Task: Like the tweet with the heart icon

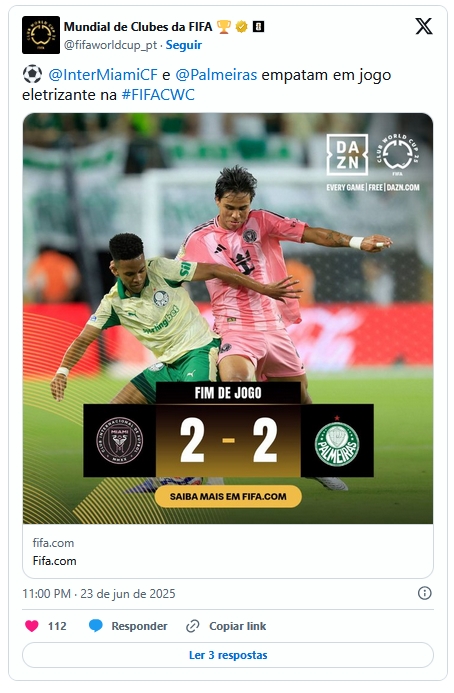Action: pos(31,626)
